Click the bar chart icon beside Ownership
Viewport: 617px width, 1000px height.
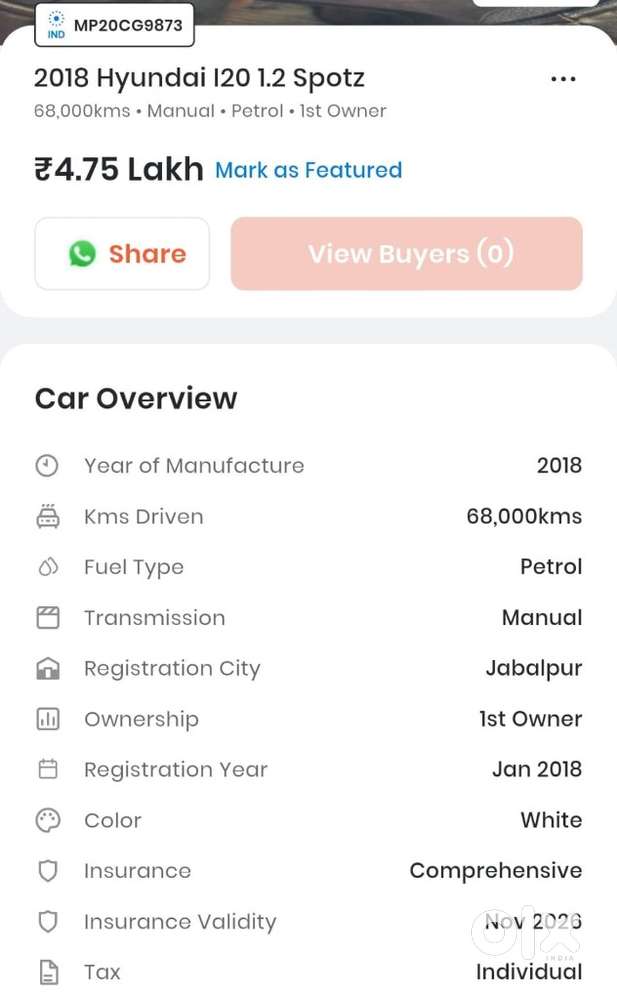[47, 718]
